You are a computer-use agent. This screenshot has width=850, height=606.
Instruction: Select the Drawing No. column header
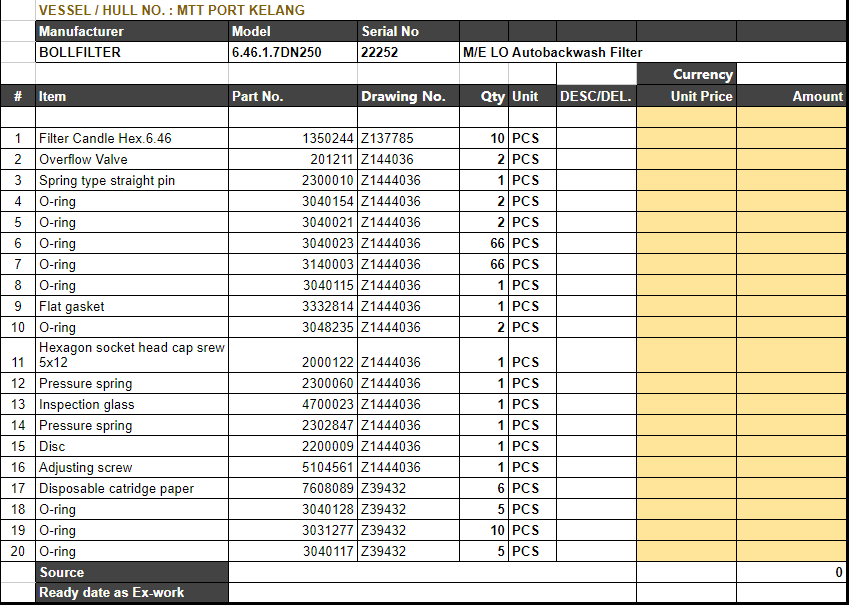pyautogui.click(x=408, y=96)
